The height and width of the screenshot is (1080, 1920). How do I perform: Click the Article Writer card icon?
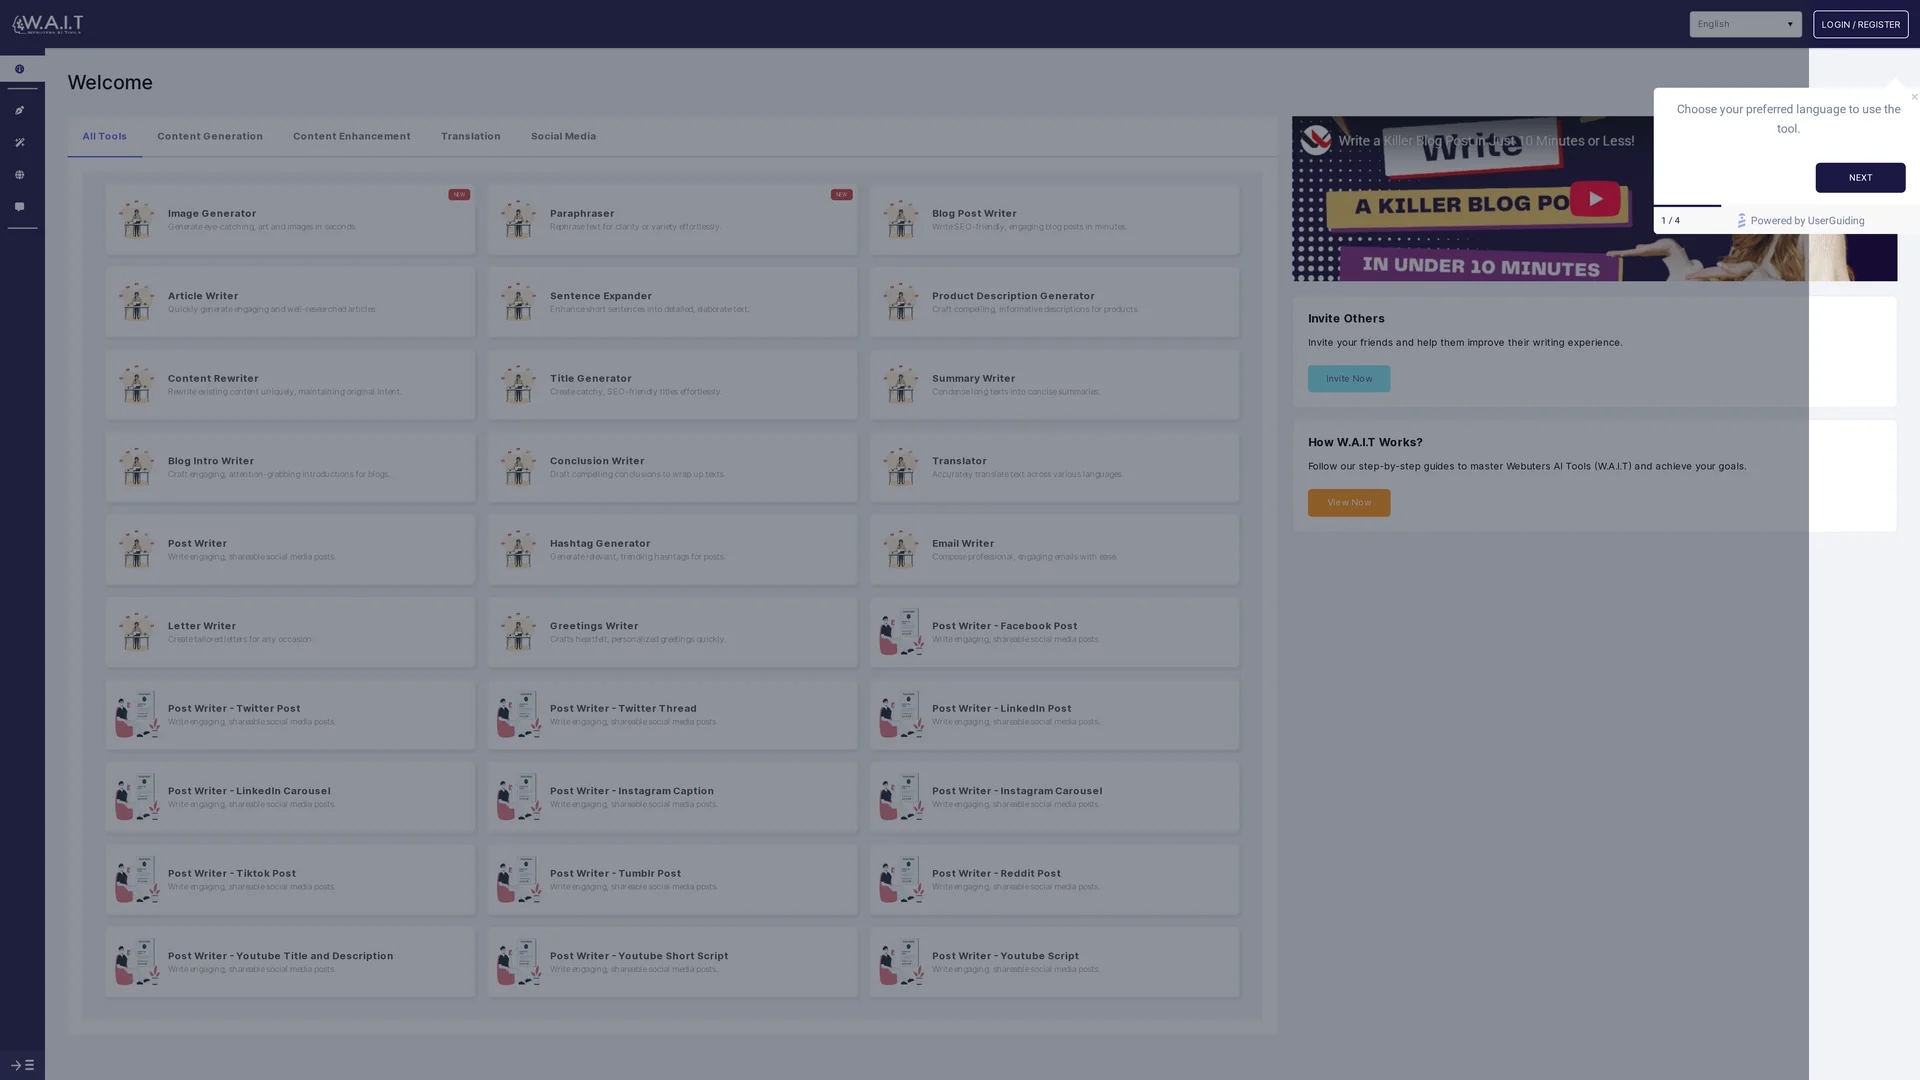[136, 302]
